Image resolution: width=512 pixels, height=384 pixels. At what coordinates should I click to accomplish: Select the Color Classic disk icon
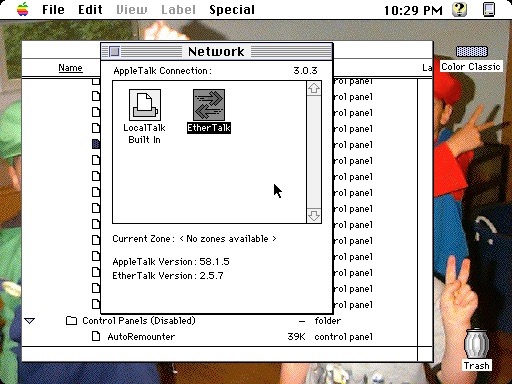coord(472,51)
